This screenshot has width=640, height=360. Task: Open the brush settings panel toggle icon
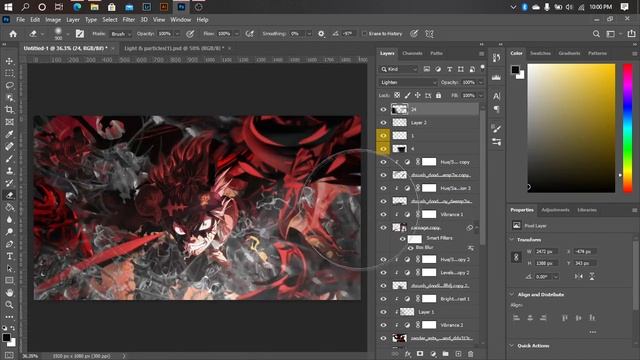[x=80, y=34]
